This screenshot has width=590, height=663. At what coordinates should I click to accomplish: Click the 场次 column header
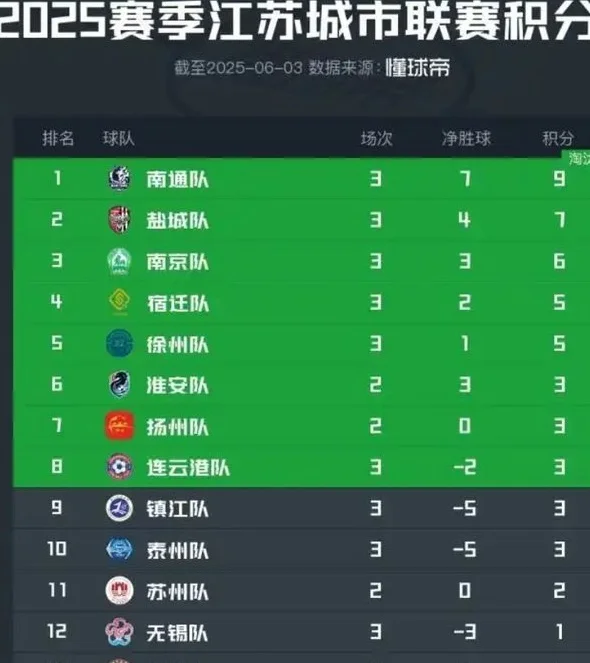tap(376, 138)
